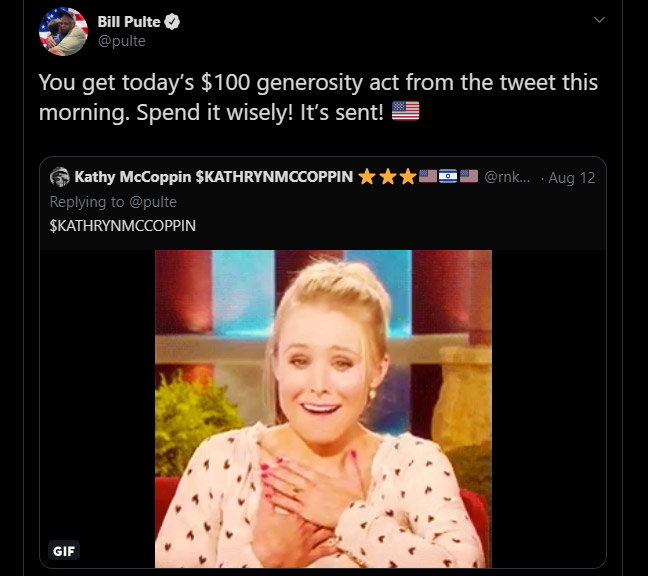Click the third gold star emoji in name
Image resolution: width=648 pixels, height=576 pixels.
408,177
